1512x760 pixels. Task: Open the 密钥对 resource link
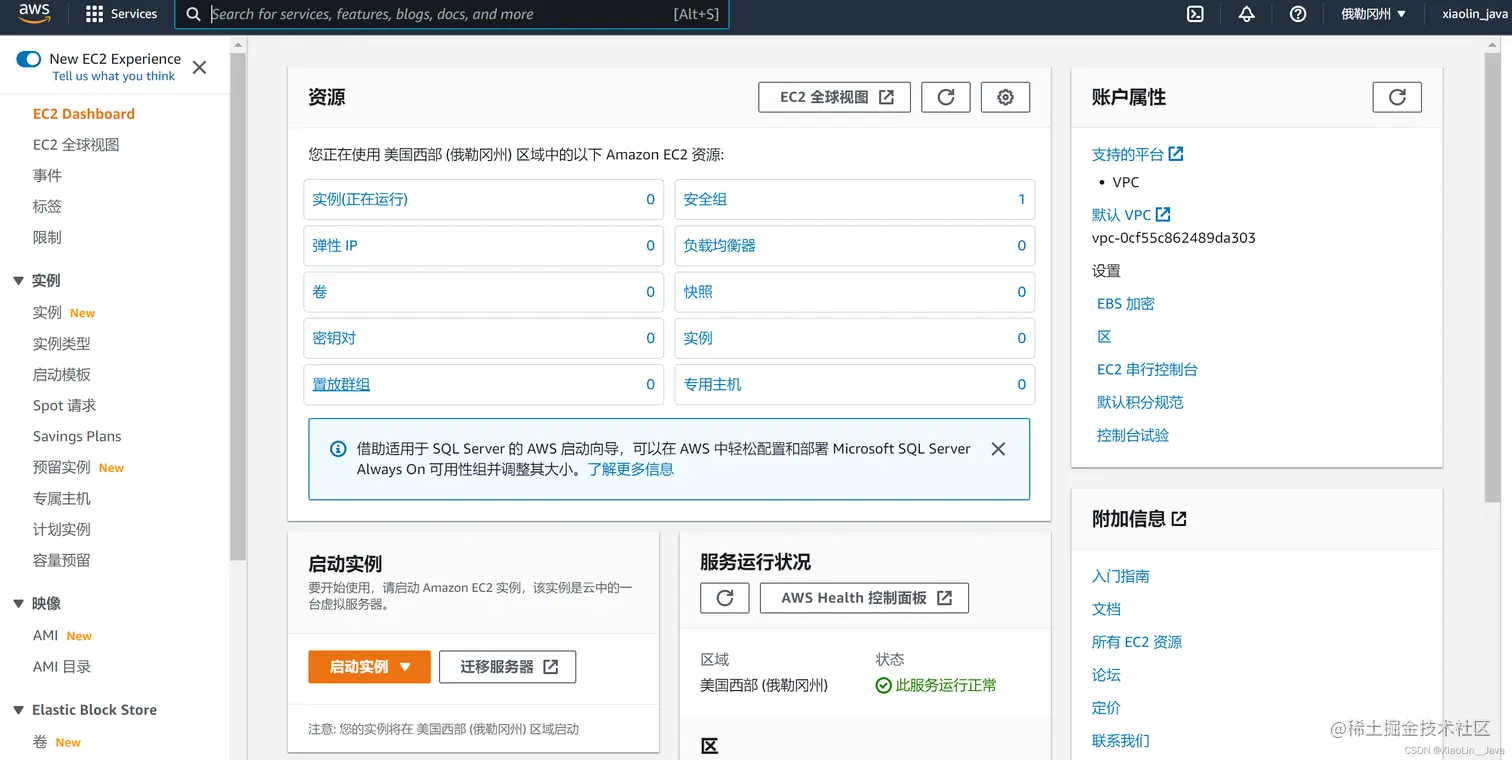pos(334,338)
